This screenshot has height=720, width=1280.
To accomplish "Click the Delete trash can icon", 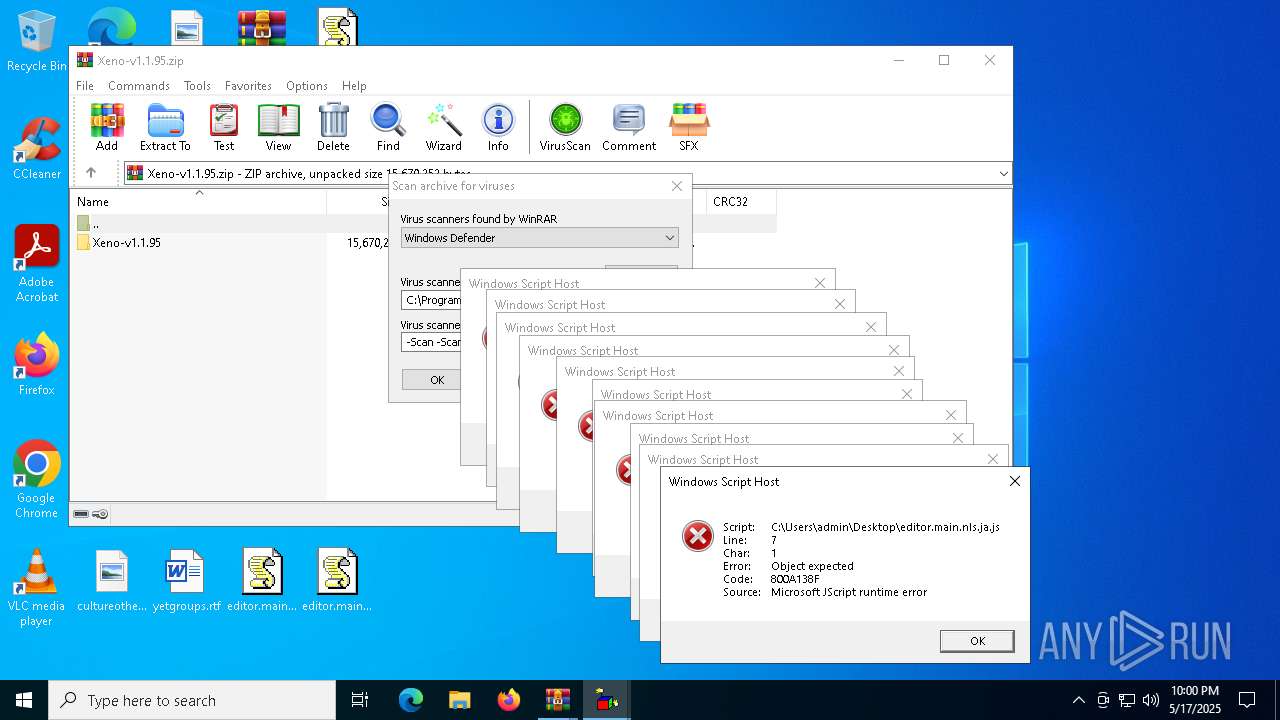I will click(x=333, y=127).
